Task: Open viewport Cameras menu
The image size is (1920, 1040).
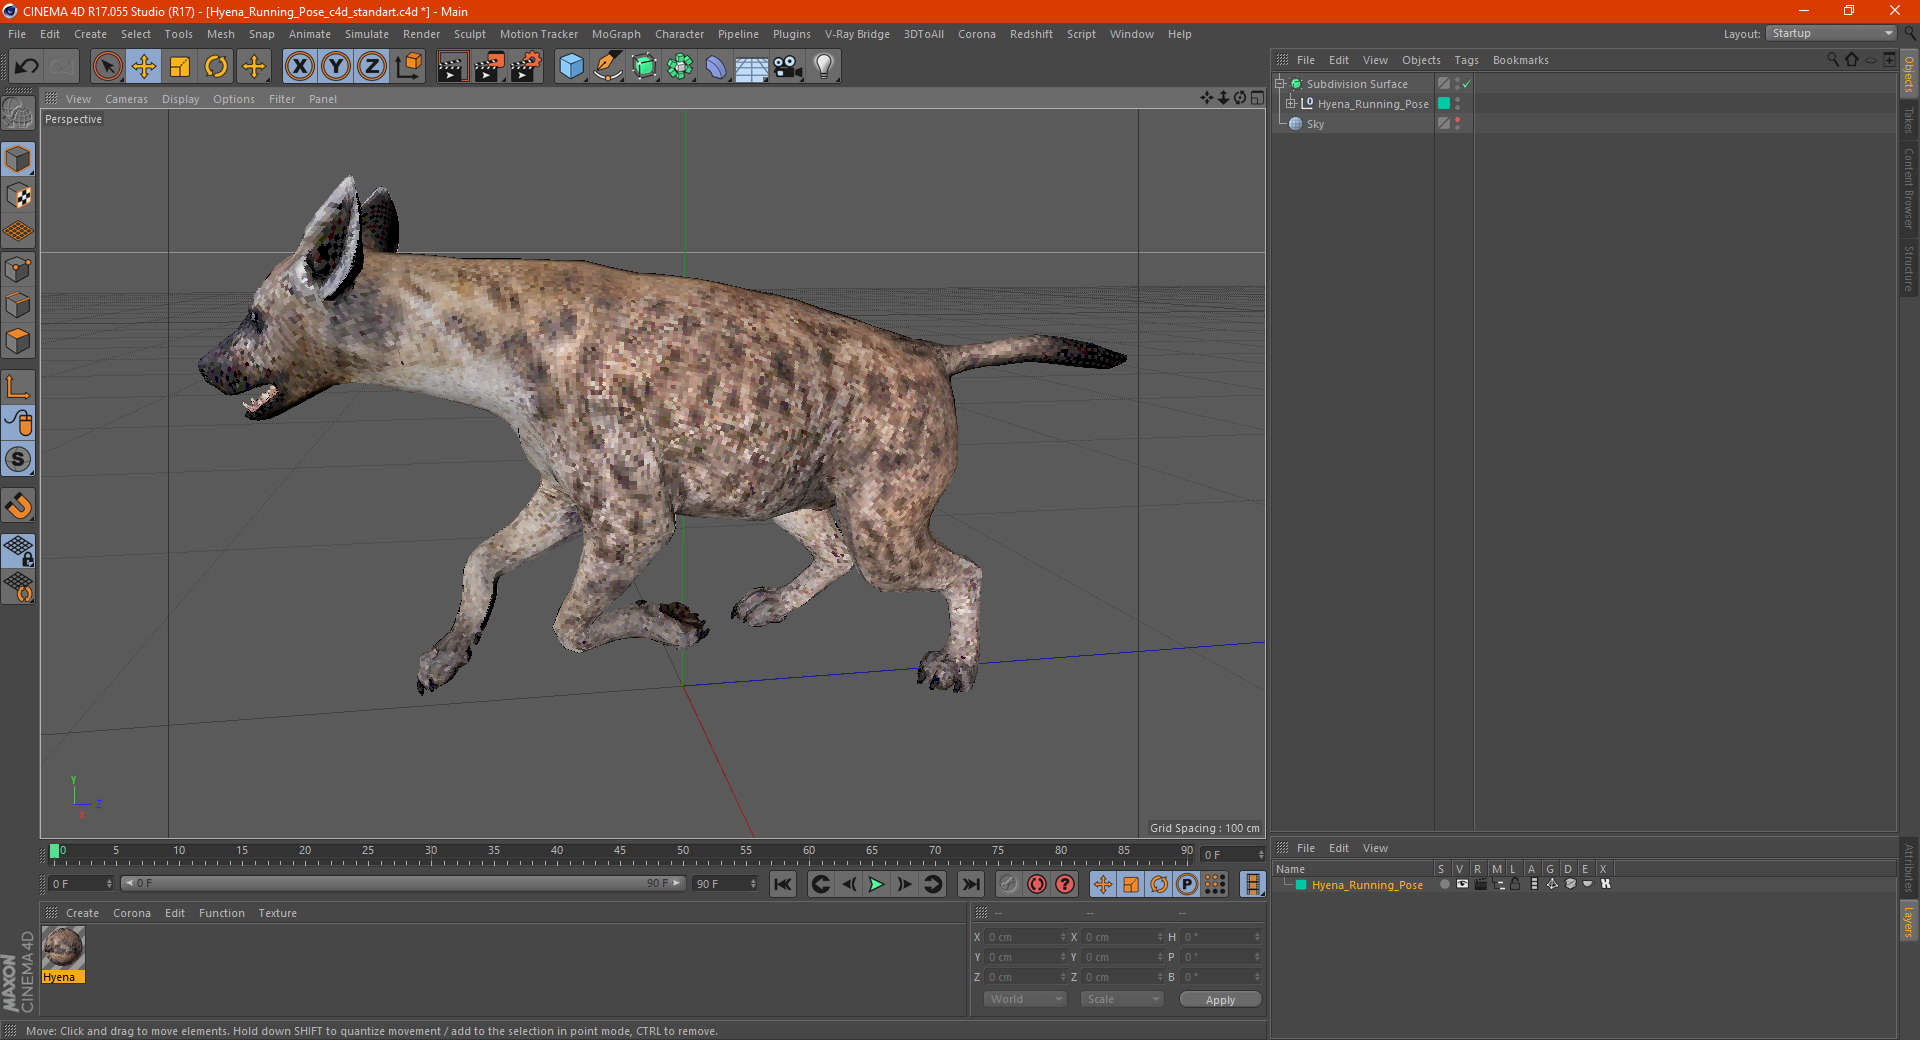Action: pos(126,99)
